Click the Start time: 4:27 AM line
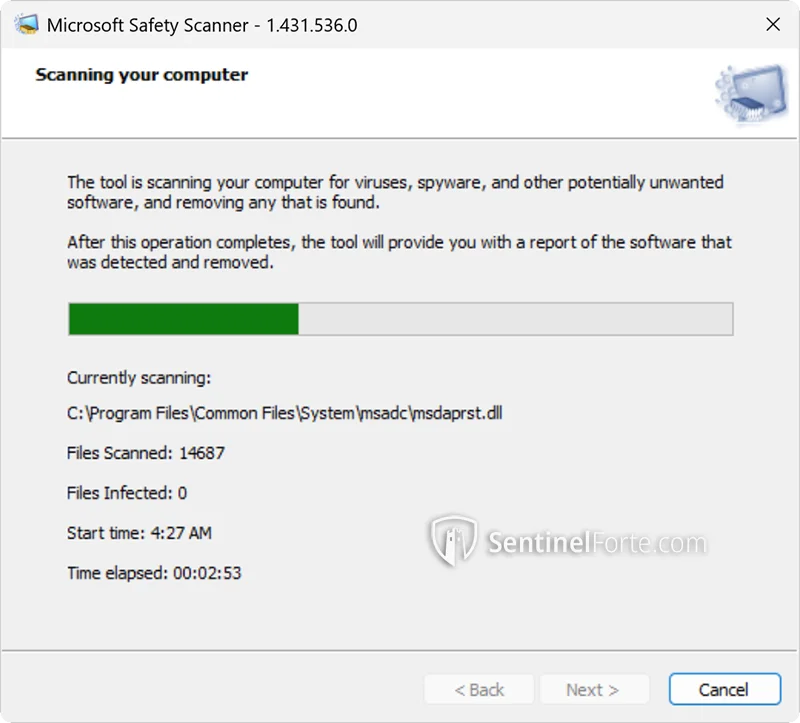The width and height of the screenshot is (800, 723). (x=139, y=533)
